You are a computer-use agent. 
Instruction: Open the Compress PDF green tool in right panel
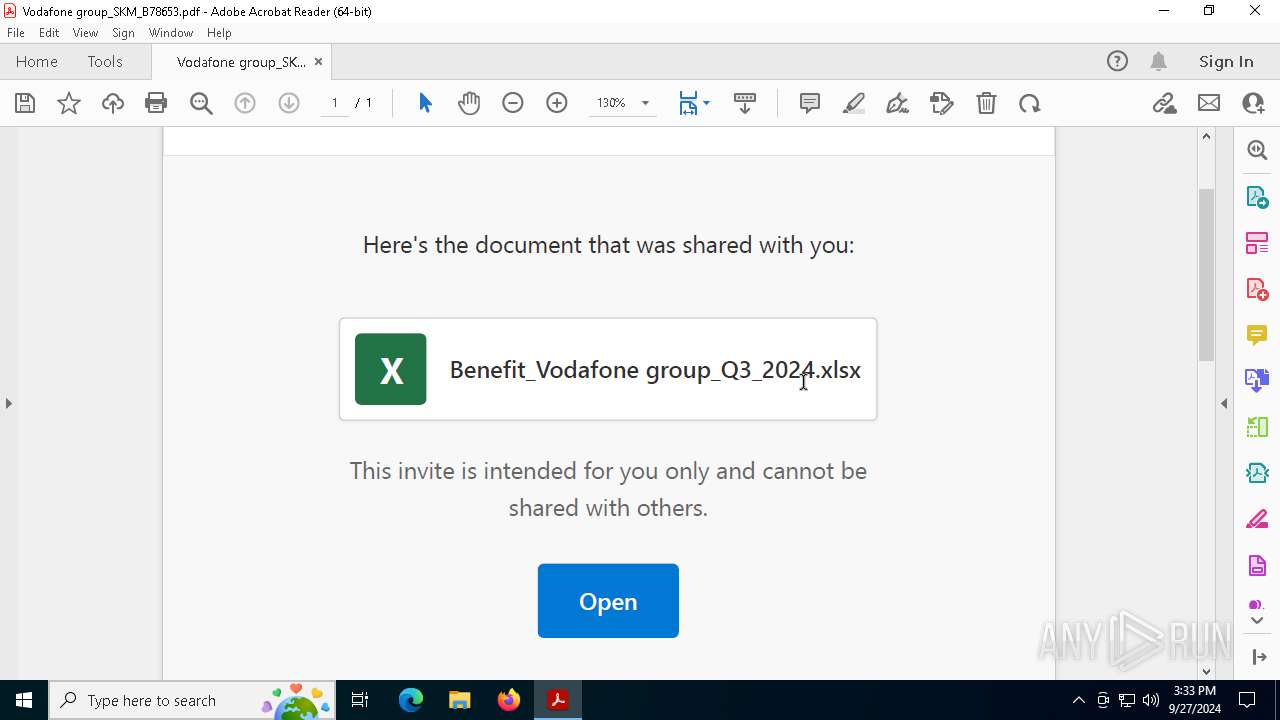pos(1257,427)
